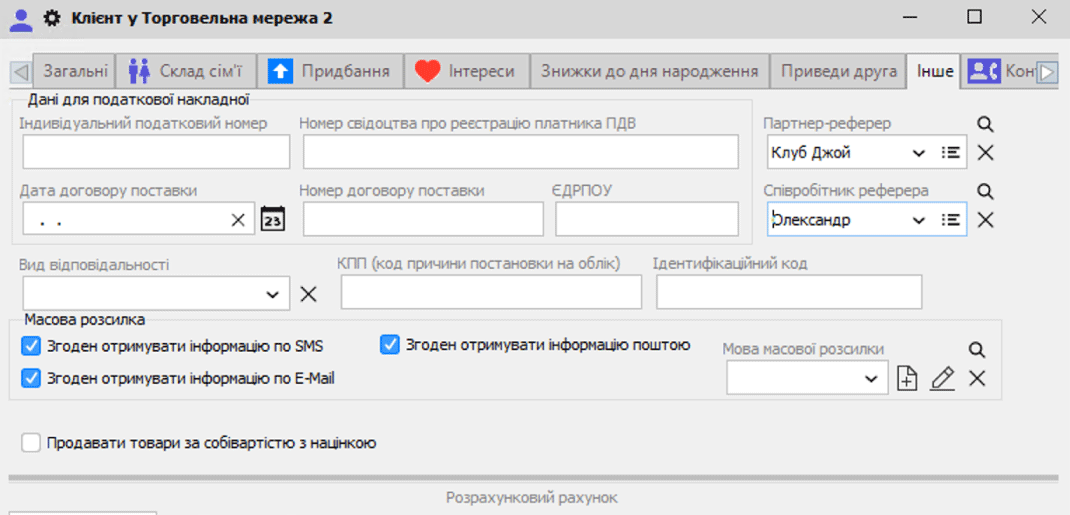Screen dimensions: 1070x515
Task: Expand the Мова масової розсилки dropdown
Action: (x=871, y=379)
